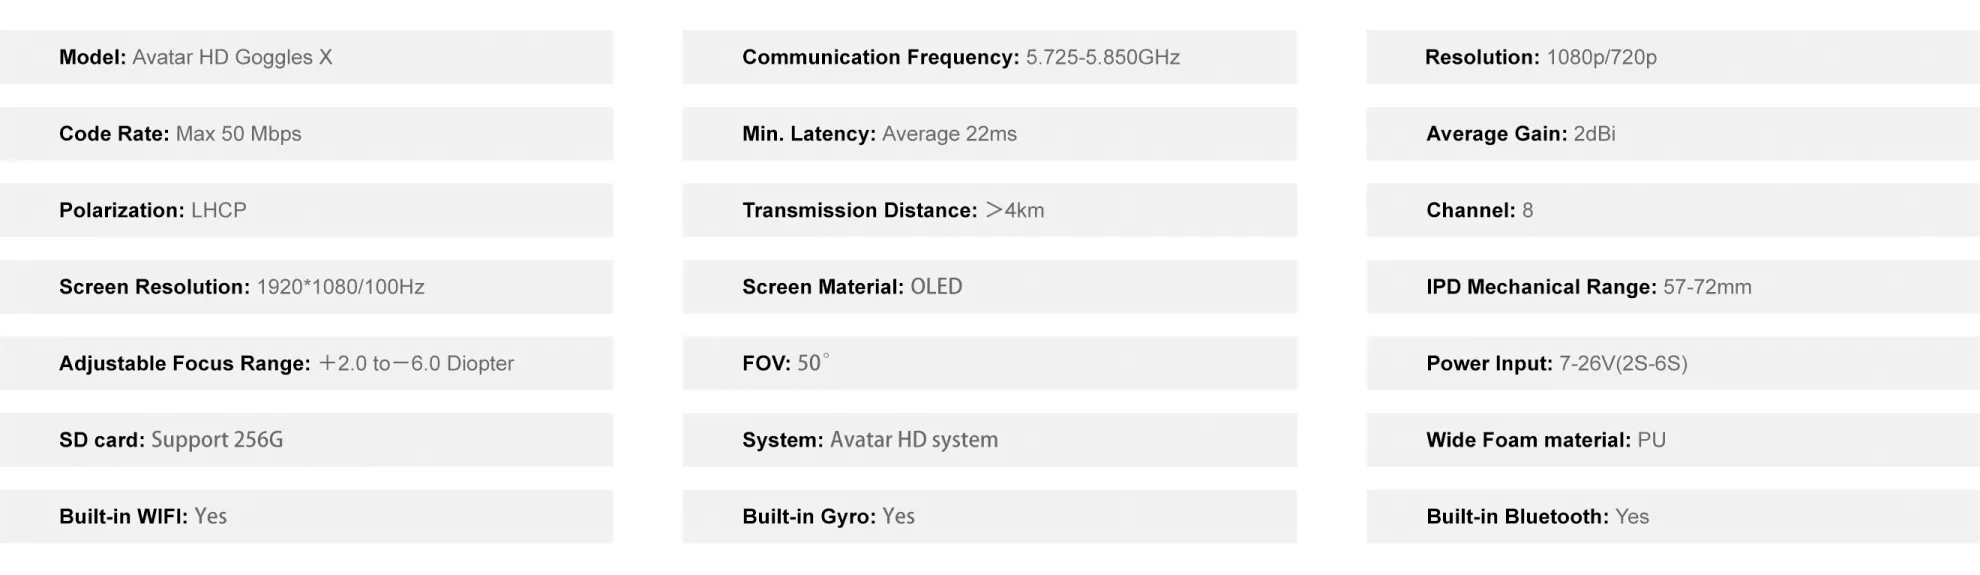Click the Min. Latency Average 22ms row
The height and width of the screenshot is (575, 1980).
989,134
